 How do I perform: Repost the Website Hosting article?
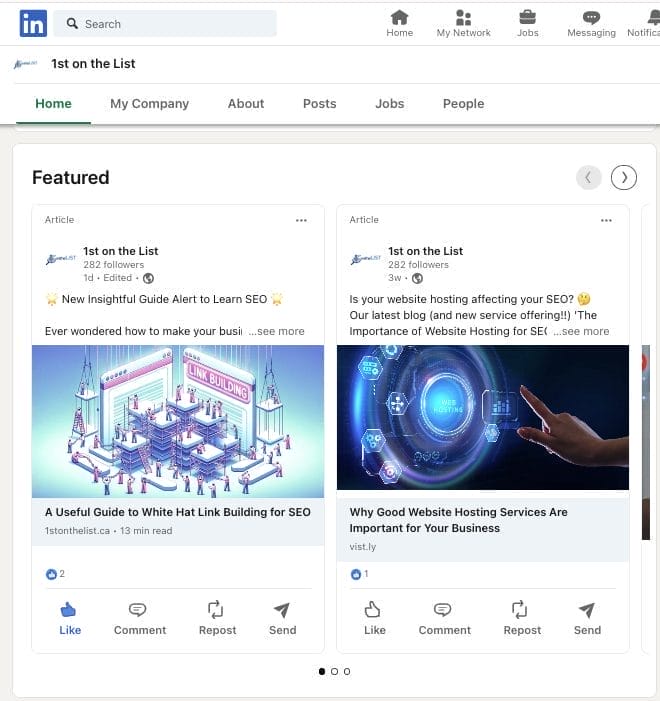click(x=522, y=619)
